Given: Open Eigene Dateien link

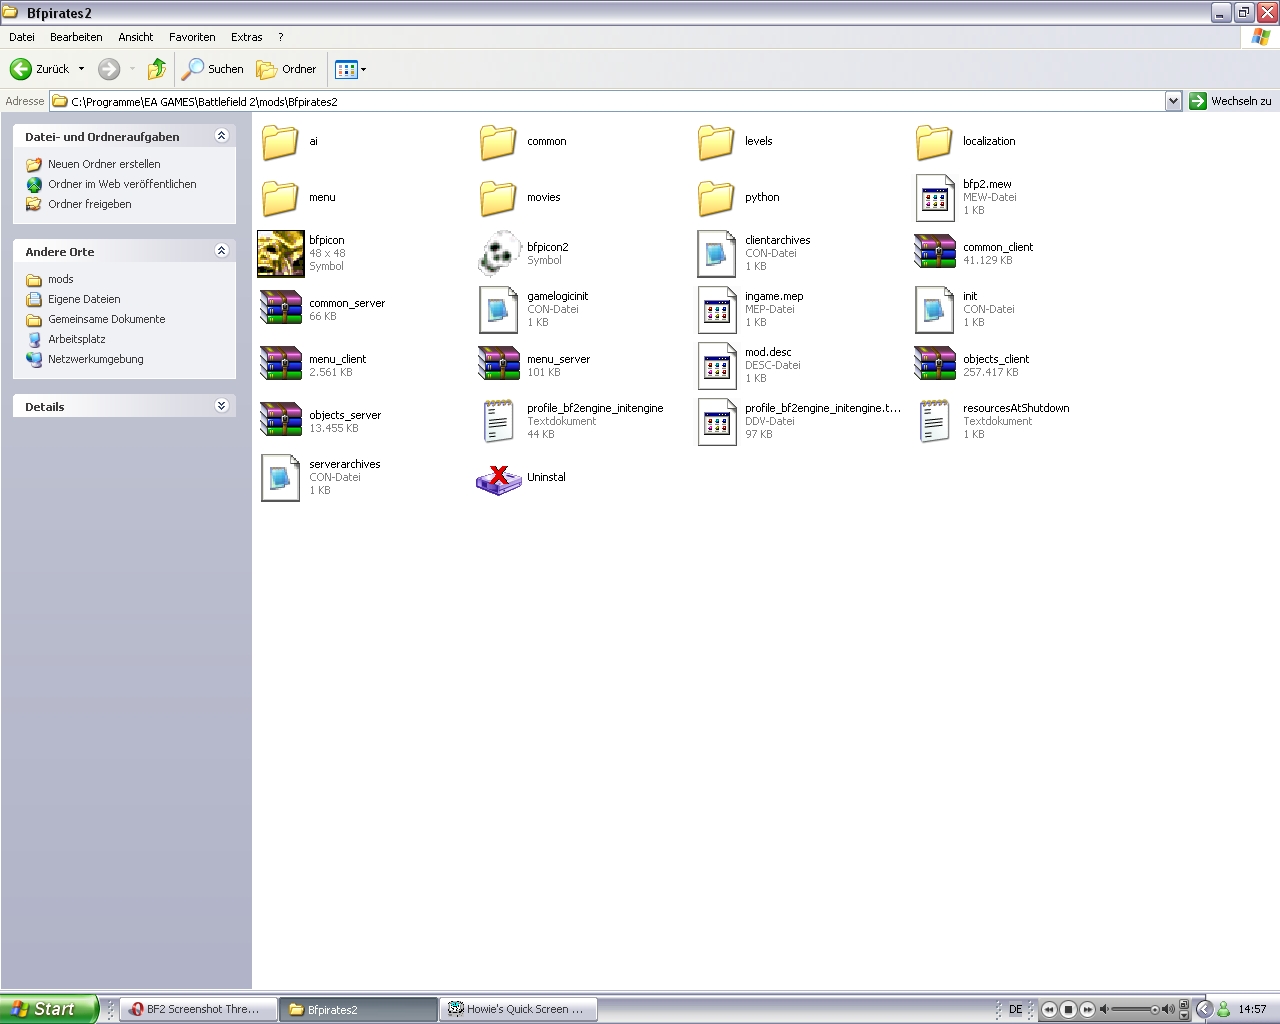Looking at the screenshot, I should click(x=84, y=299).
